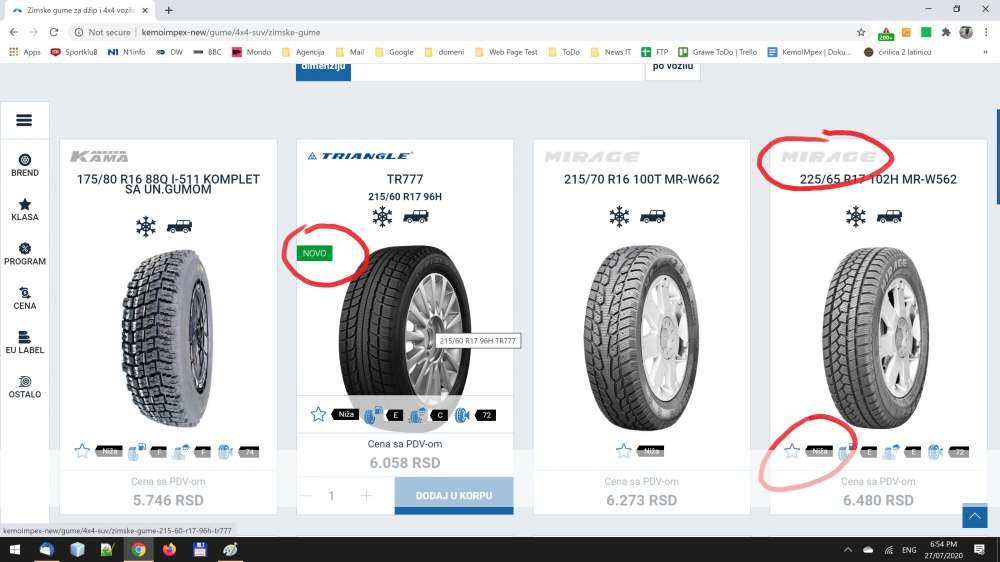Click the Kama brand logo
Screen dimensions: 1000x562
click(x=99, y=156)
